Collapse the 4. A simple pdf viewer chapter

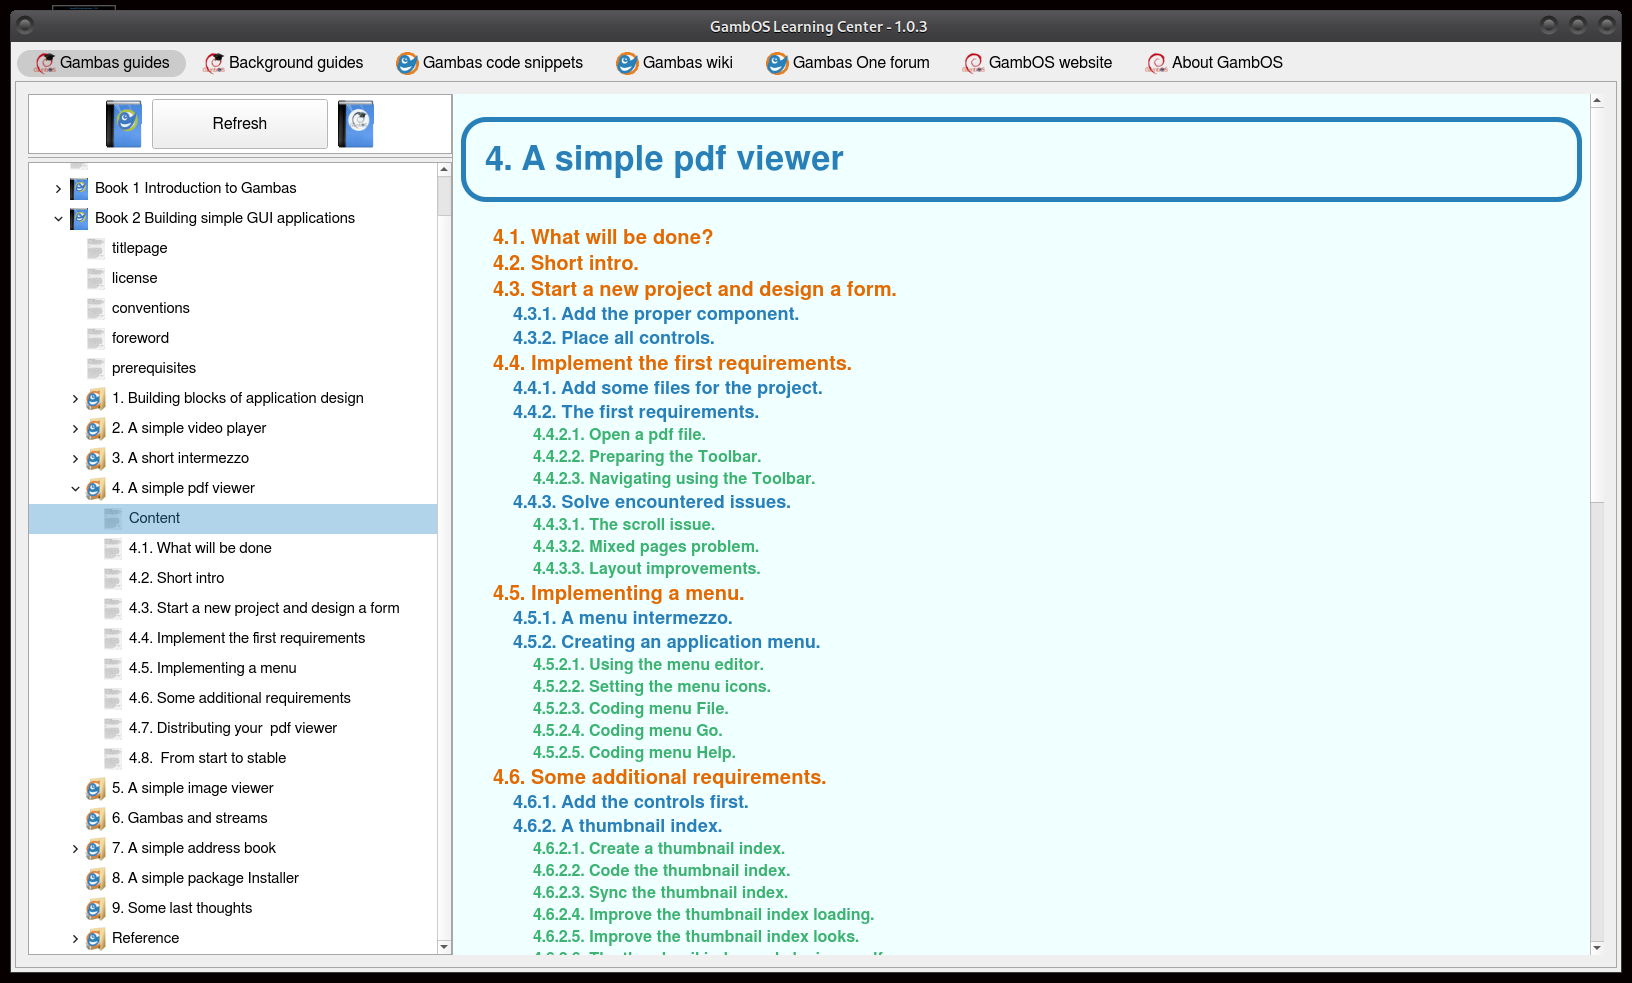[75, 488]
